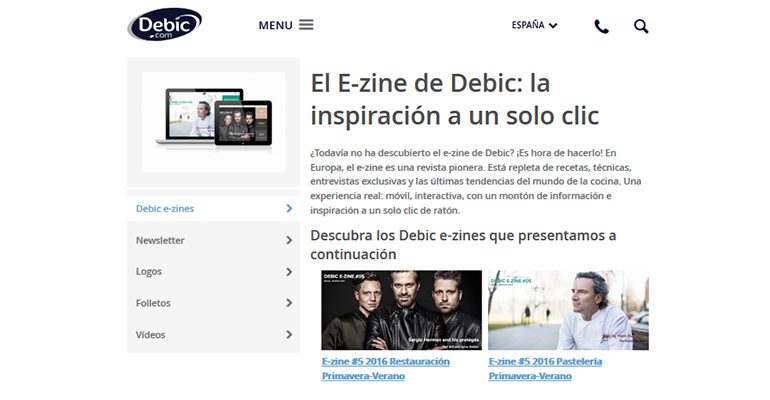Click the MENU text label
The height and width of the screenshot is (400, 770).
click(275, 26)
